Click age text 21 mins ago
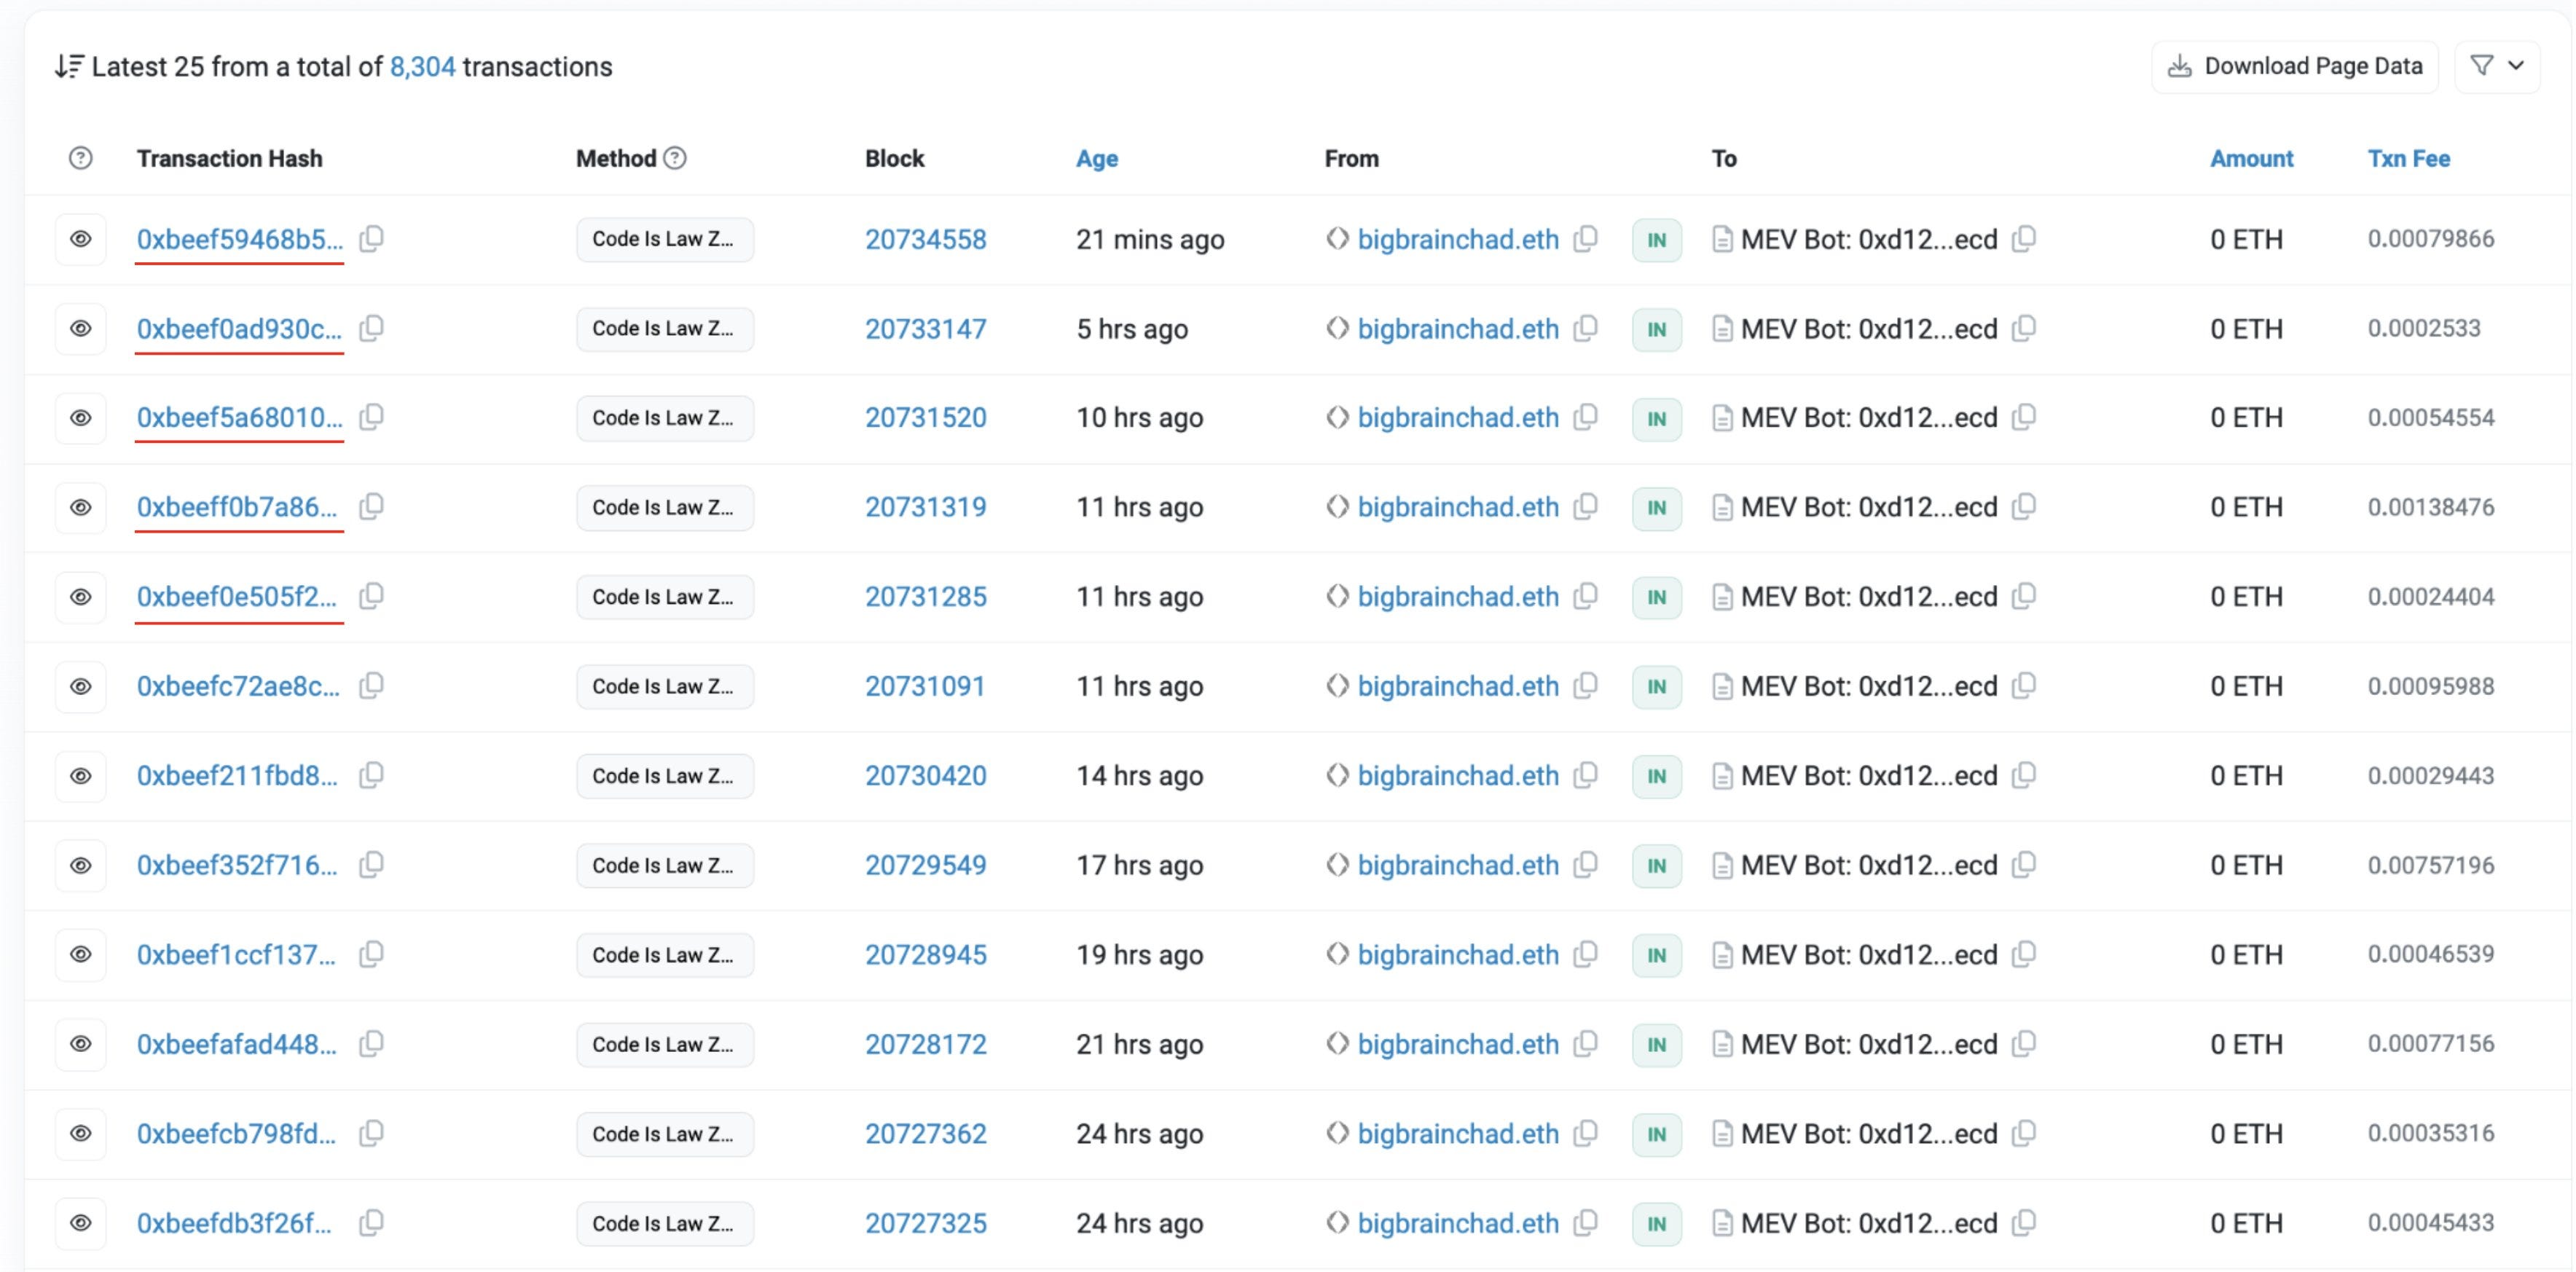Screen dimensions: 2576x1272 (1150, 239)
